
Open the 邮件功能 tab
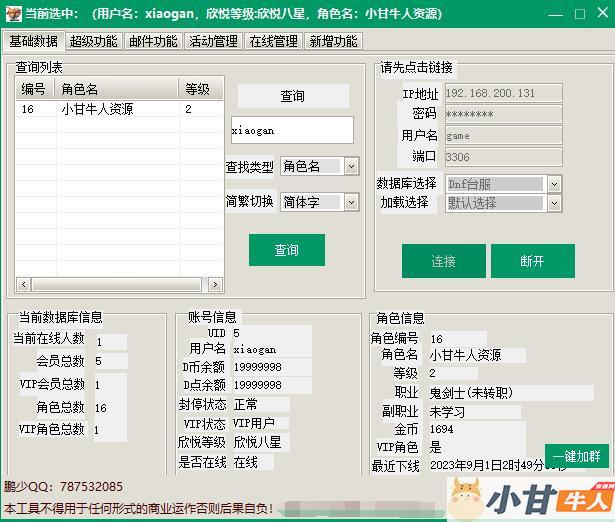(x=153, y=41)
